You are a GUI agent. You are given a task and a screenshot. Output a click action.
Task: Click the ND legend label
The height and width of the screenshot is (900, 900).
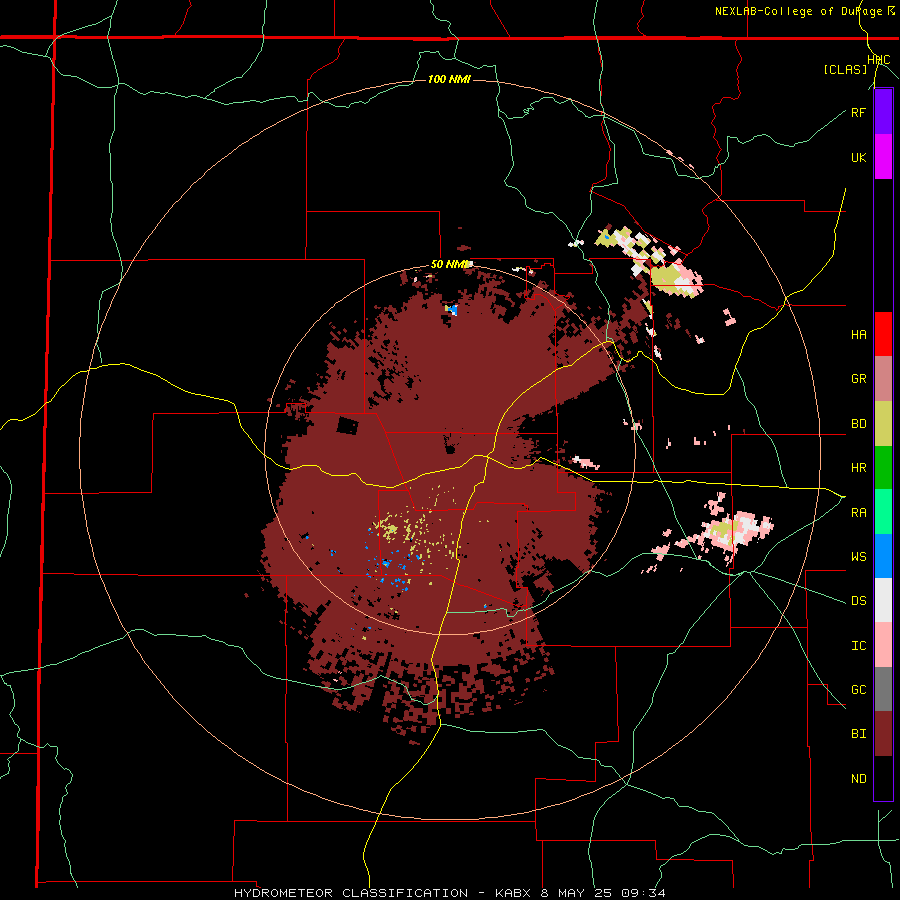coord(859,779)
